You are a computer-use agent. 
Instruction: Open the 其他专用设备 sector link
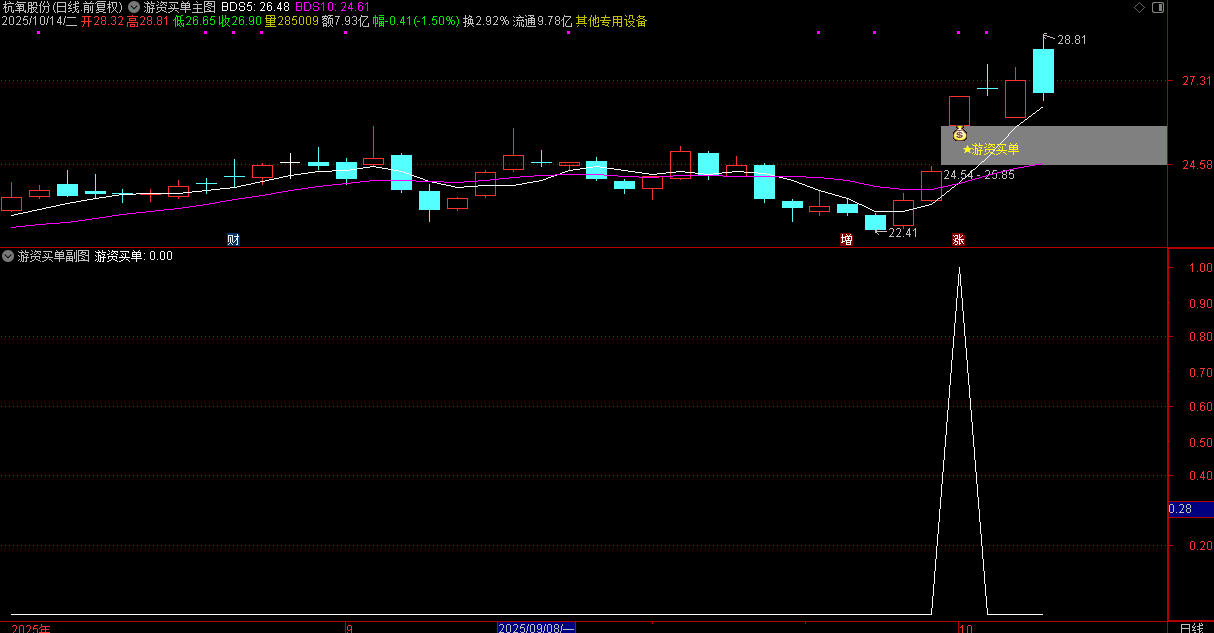coord(611,21)
